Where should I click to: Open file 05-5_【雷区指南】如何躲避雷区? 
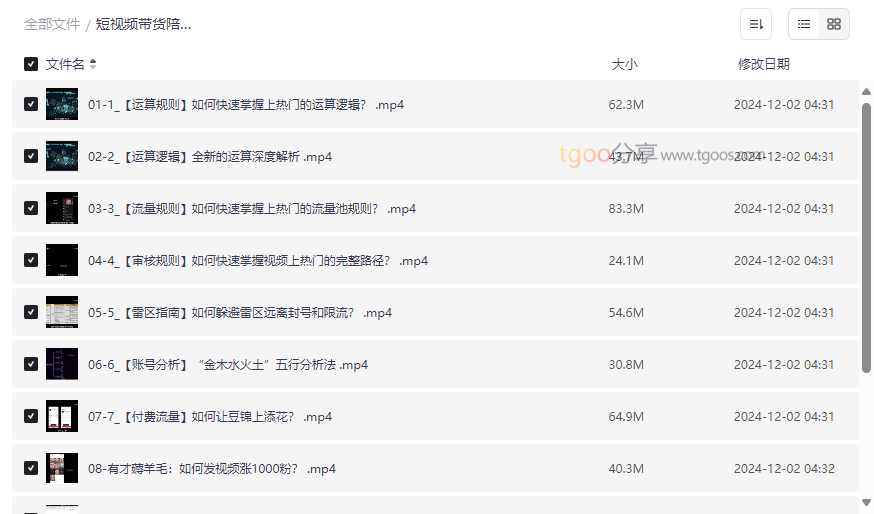coord(240,313)
